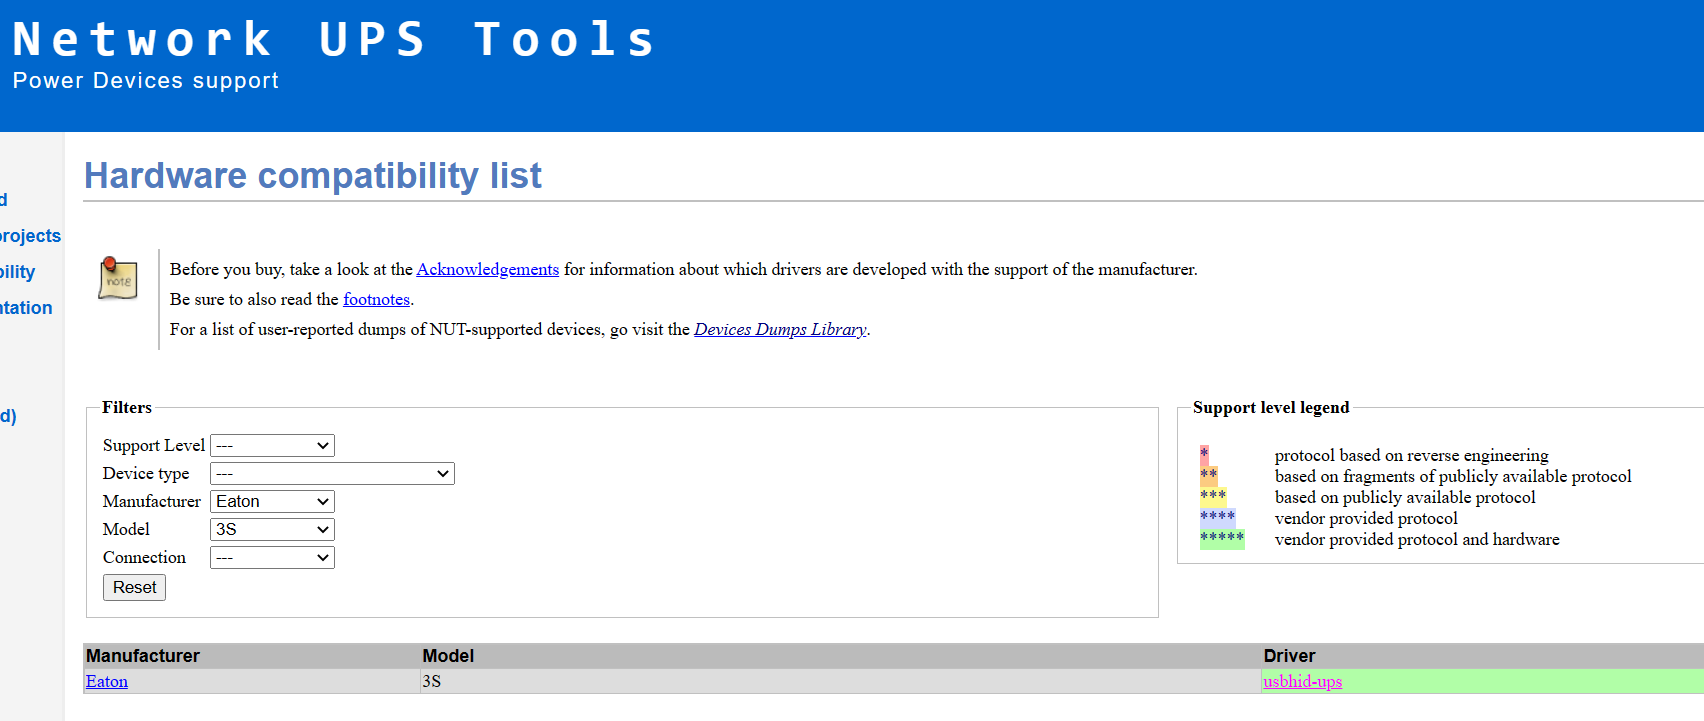1704x721 pixels.
Task: Open the Acknowledgements link
Action: pos(487,269)
